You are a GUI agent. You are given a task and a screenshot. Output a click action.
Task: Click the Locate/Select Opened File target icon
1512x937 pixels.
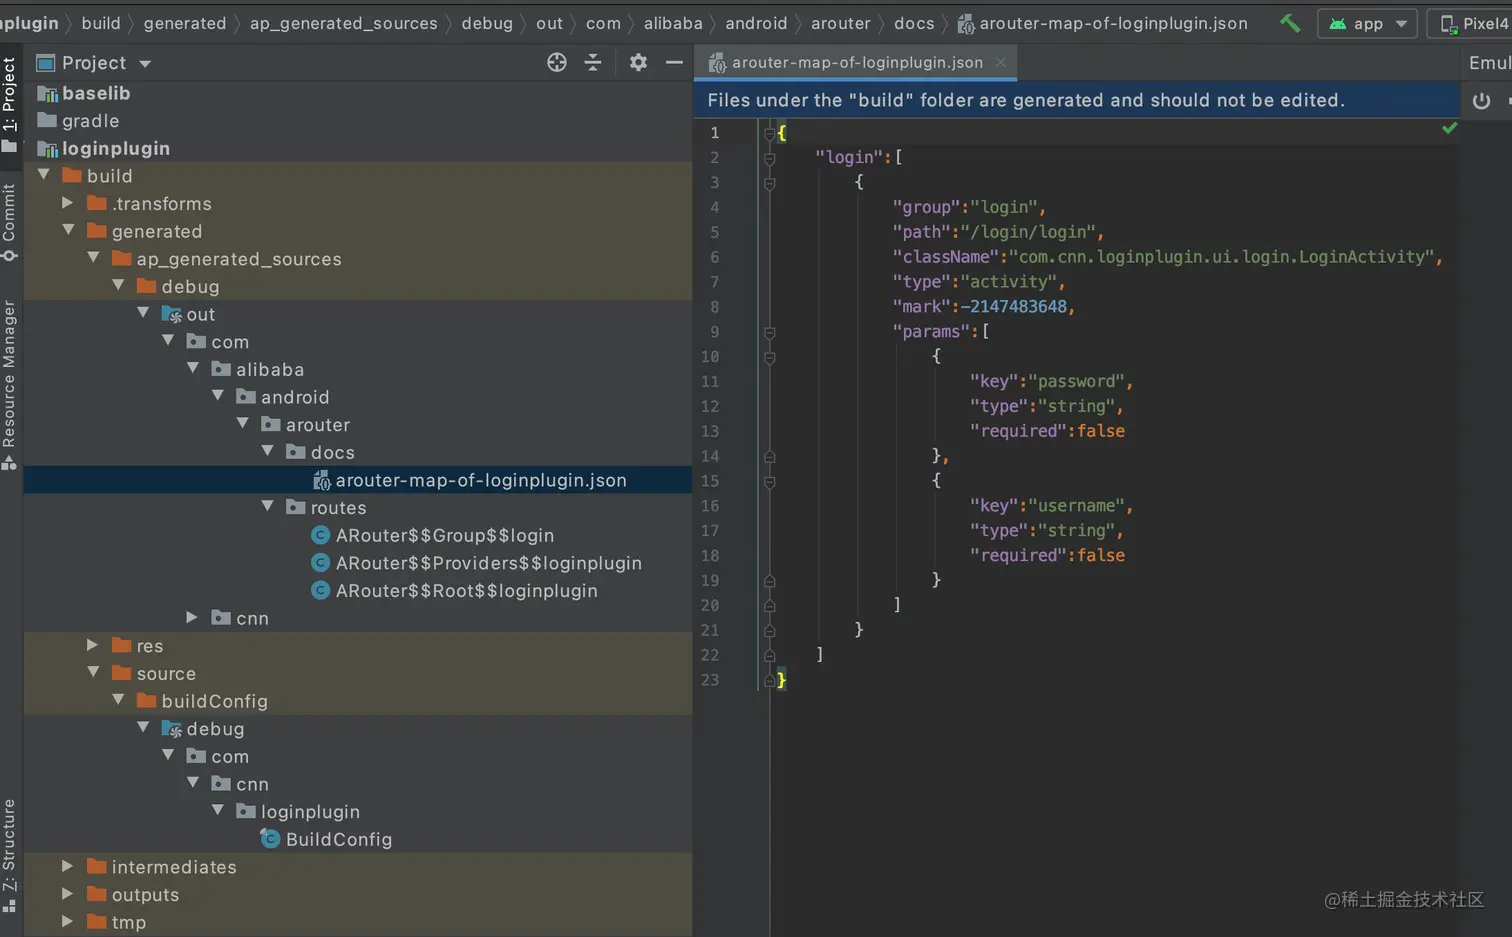coord(557,62)
